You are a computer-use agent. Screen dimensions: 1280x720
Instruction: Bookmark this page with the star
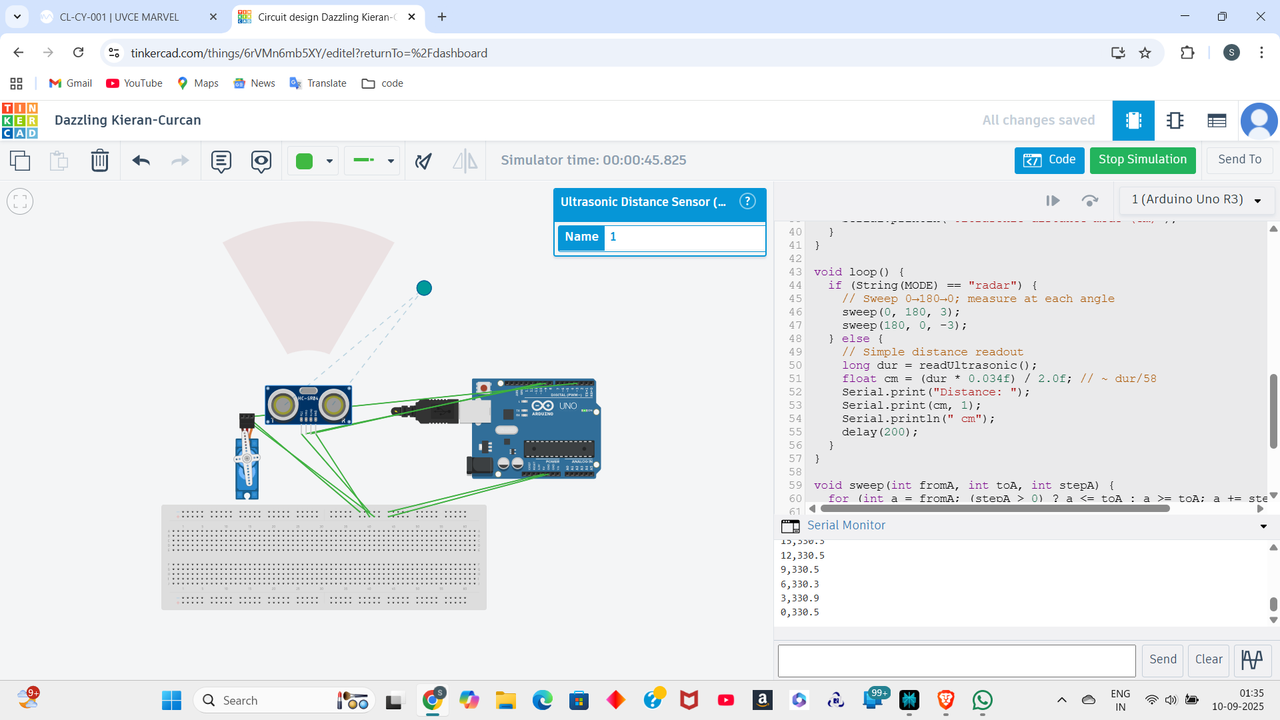pyautogui.click(x=1145, y=53)
